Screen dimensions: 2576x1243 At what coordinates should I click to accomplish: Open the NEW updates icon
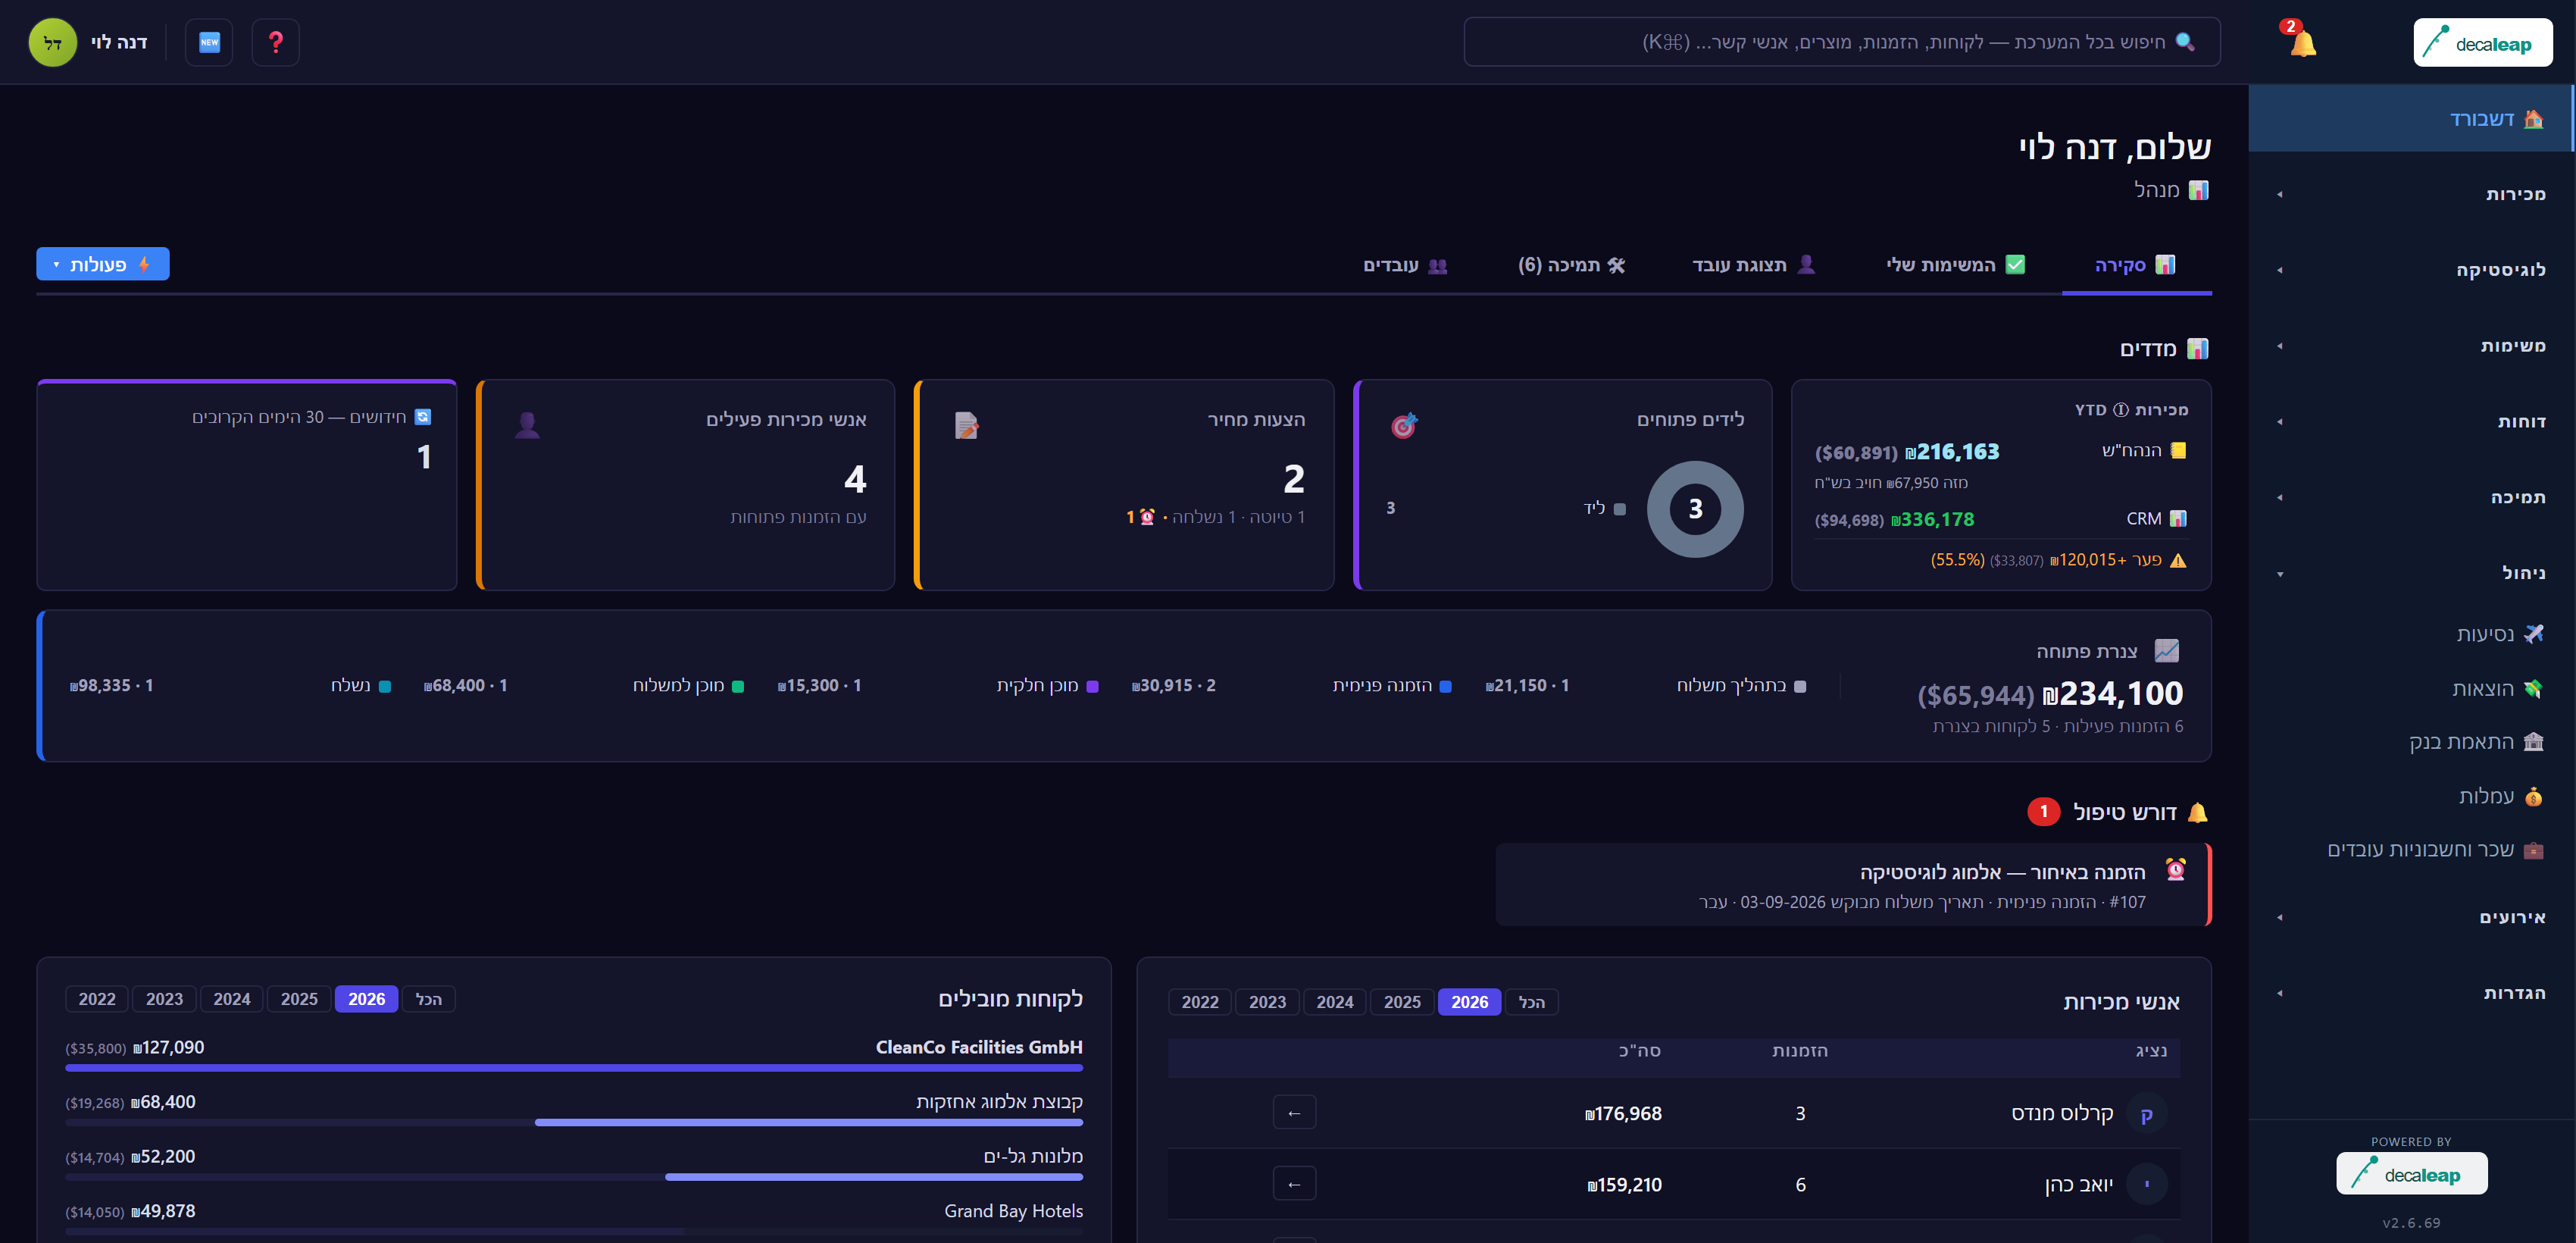[209, 42]
